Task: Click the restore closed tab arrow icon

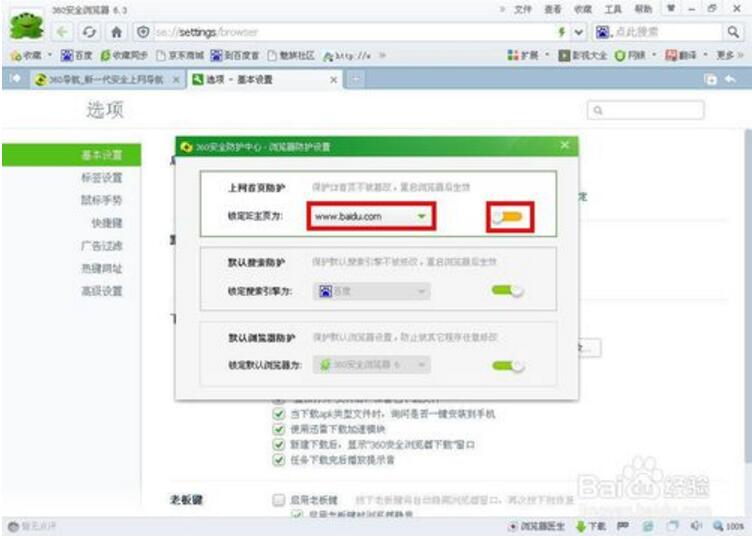Action: 730,79
